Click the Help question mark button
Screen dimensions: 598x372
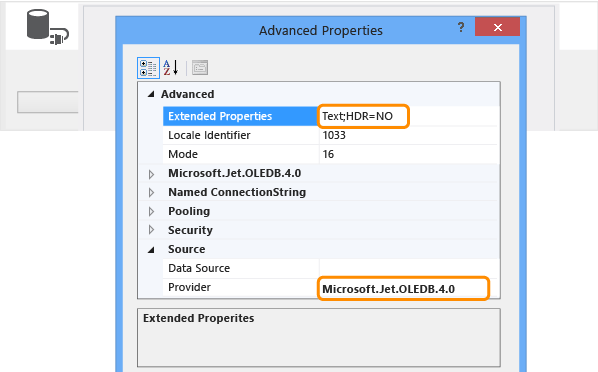click(461, 27)
